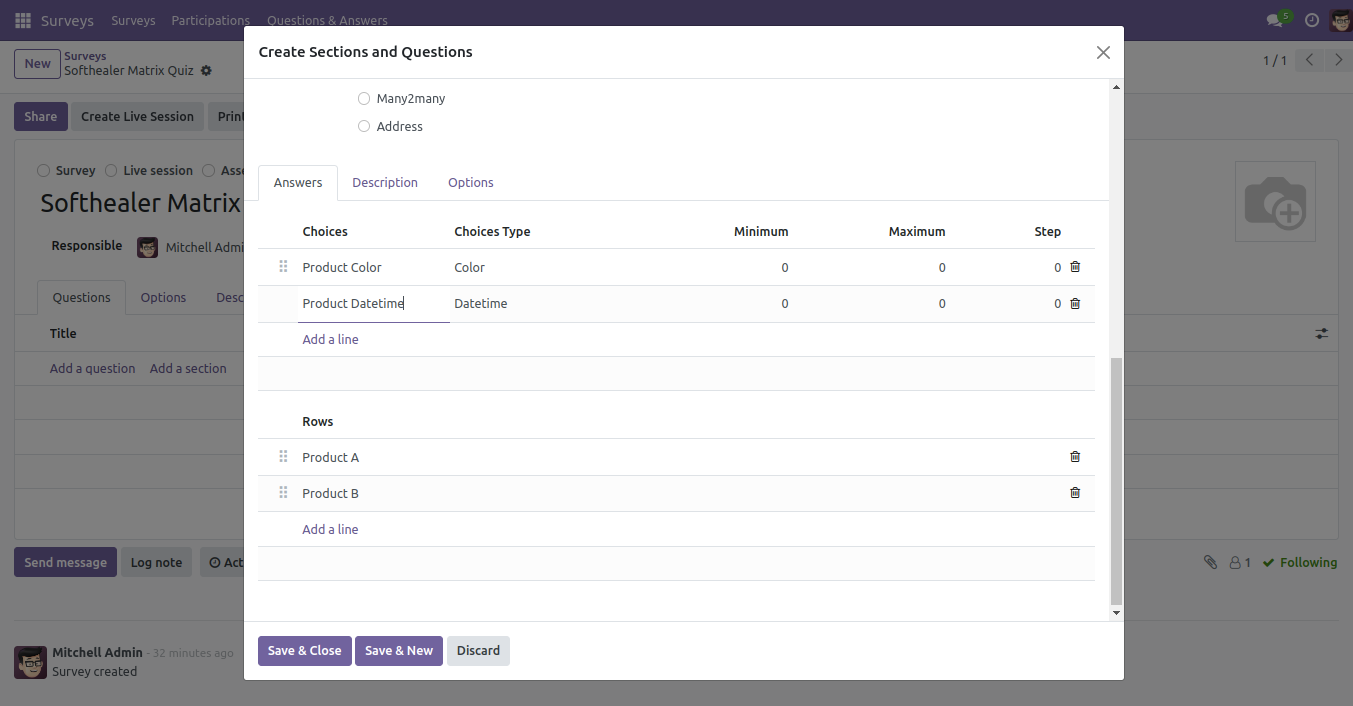1353x706 pixels.
Task: Click the Share button
Action: pos(41,117)
